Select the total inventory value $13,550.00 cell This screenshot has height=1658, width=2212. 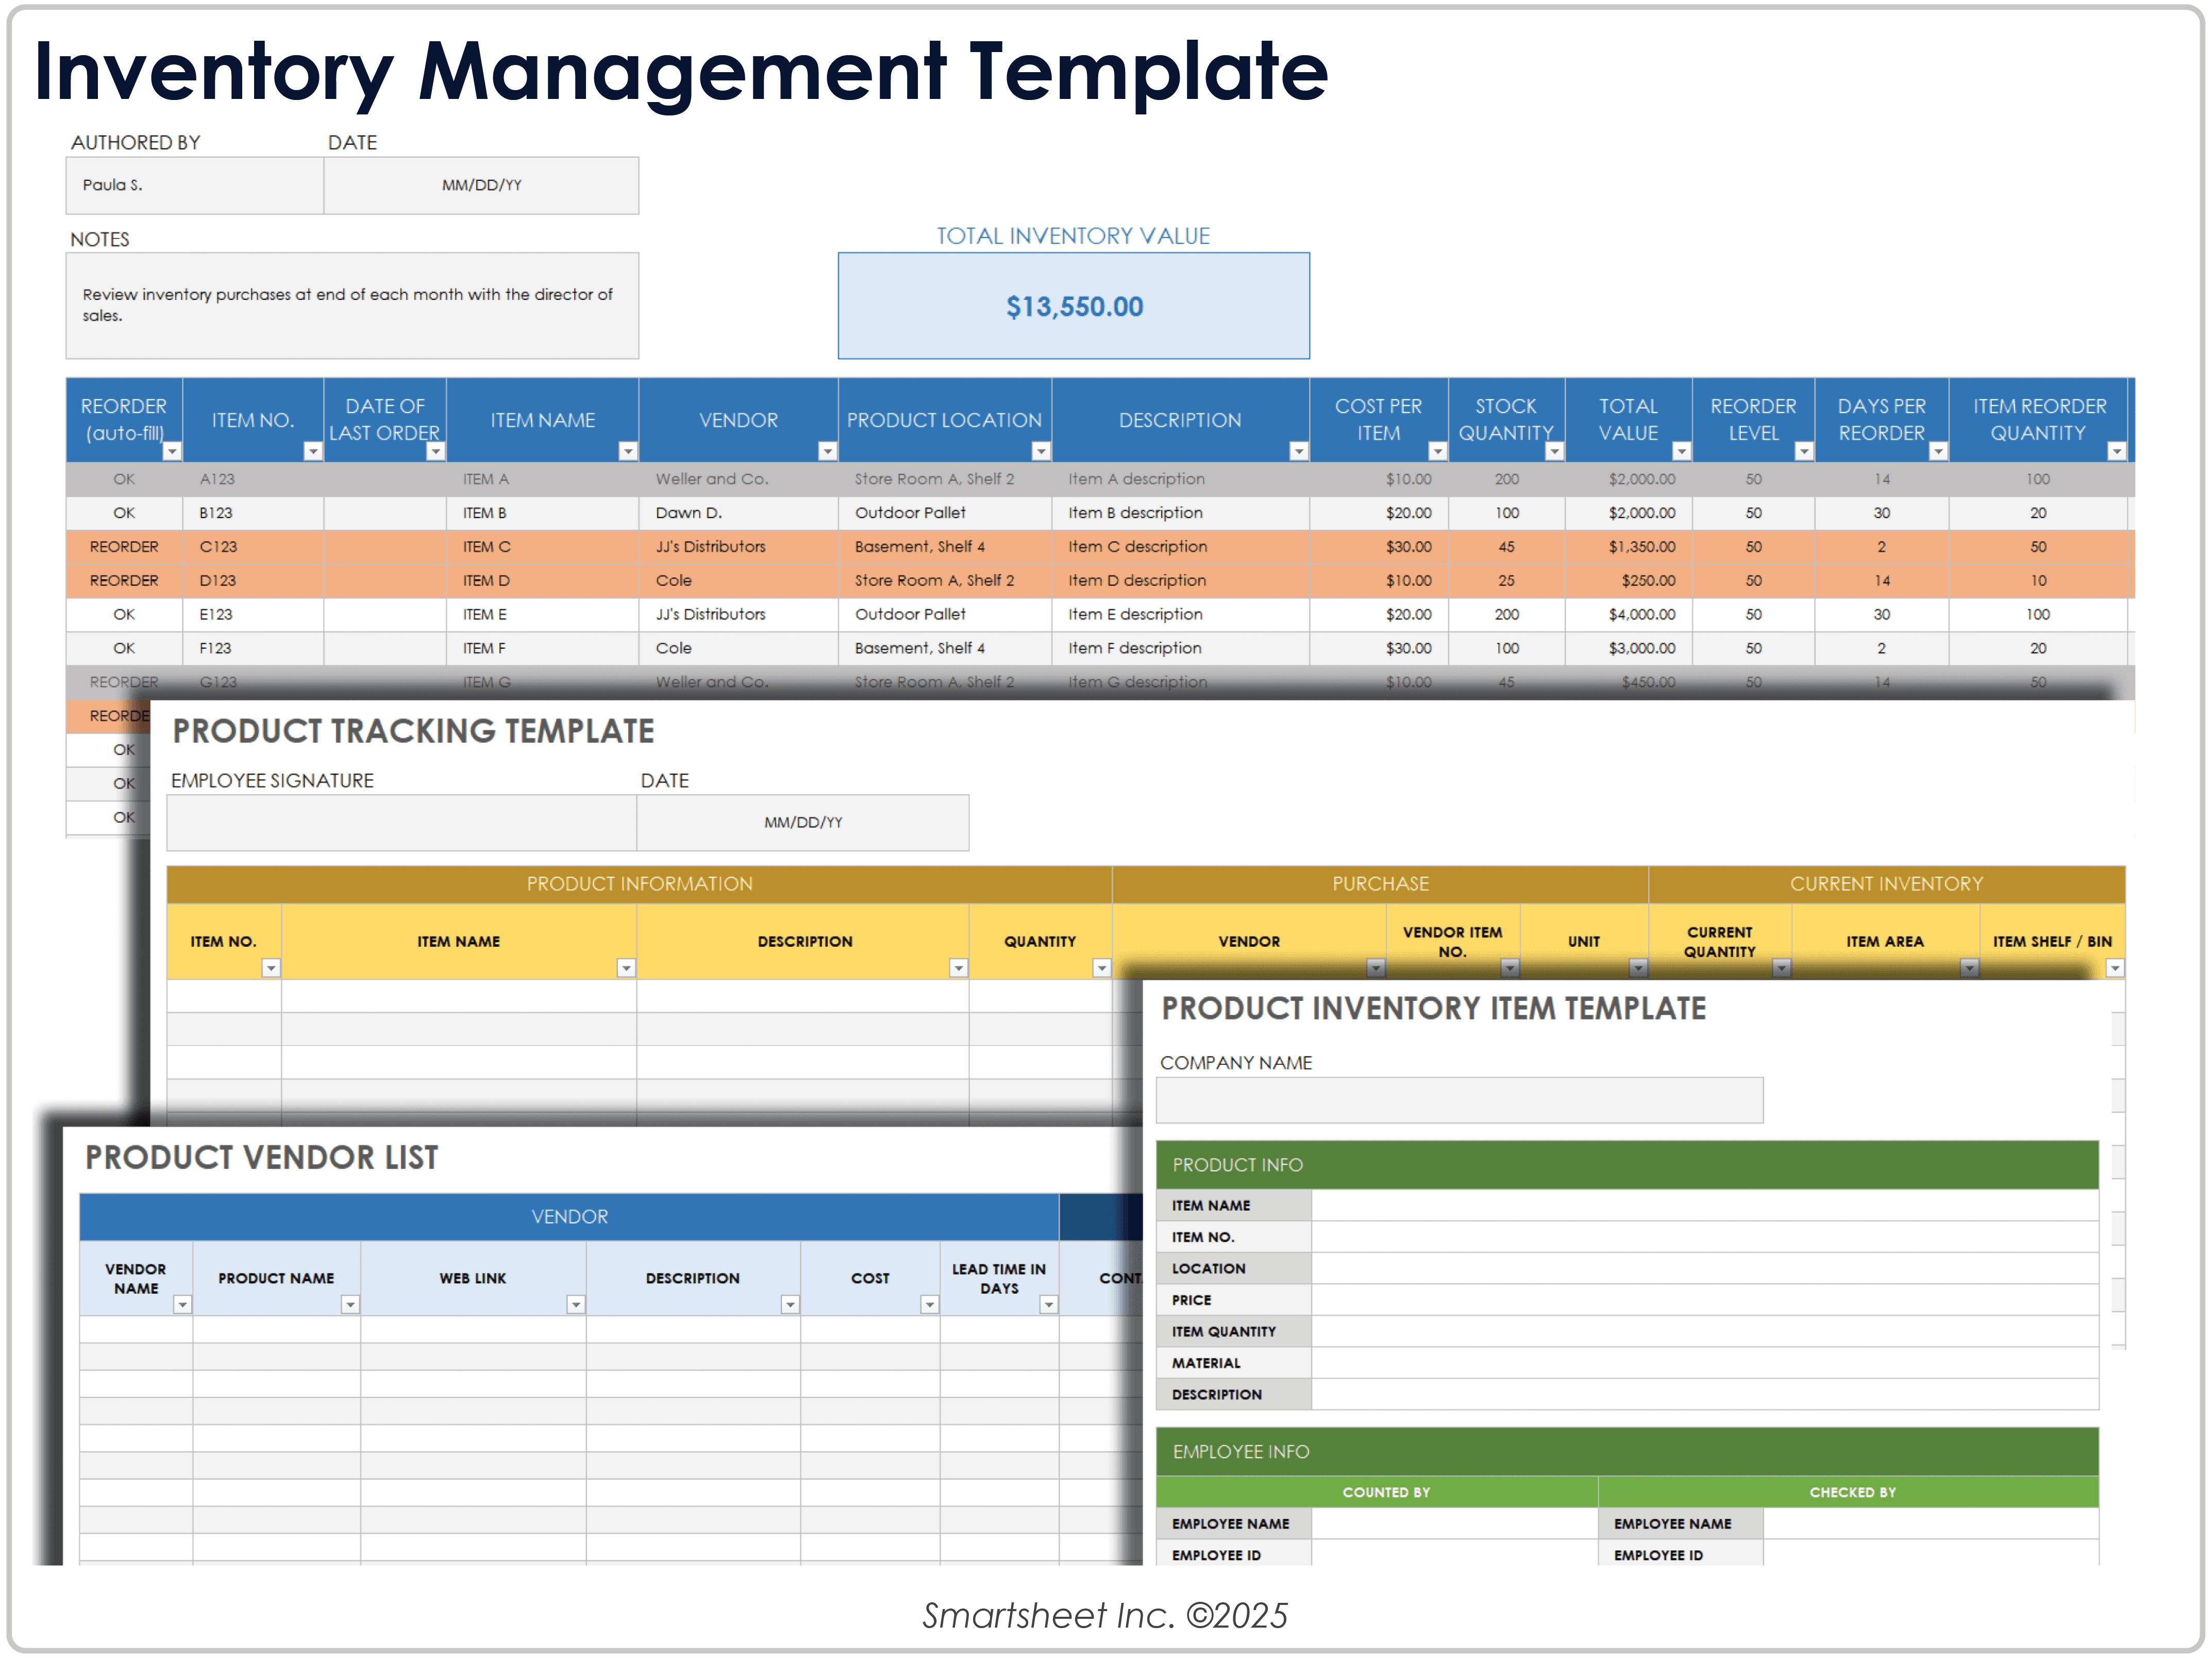pyautogui.click(x=1074, y=306)
